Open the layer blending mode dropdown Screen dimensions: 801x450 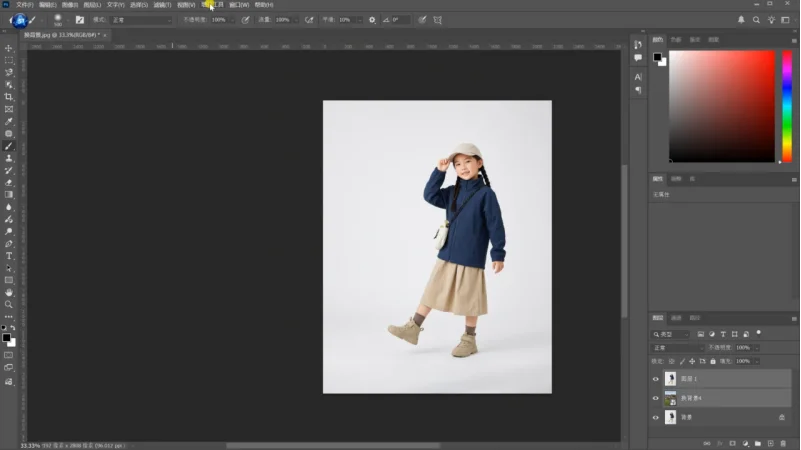pos(678,348)
